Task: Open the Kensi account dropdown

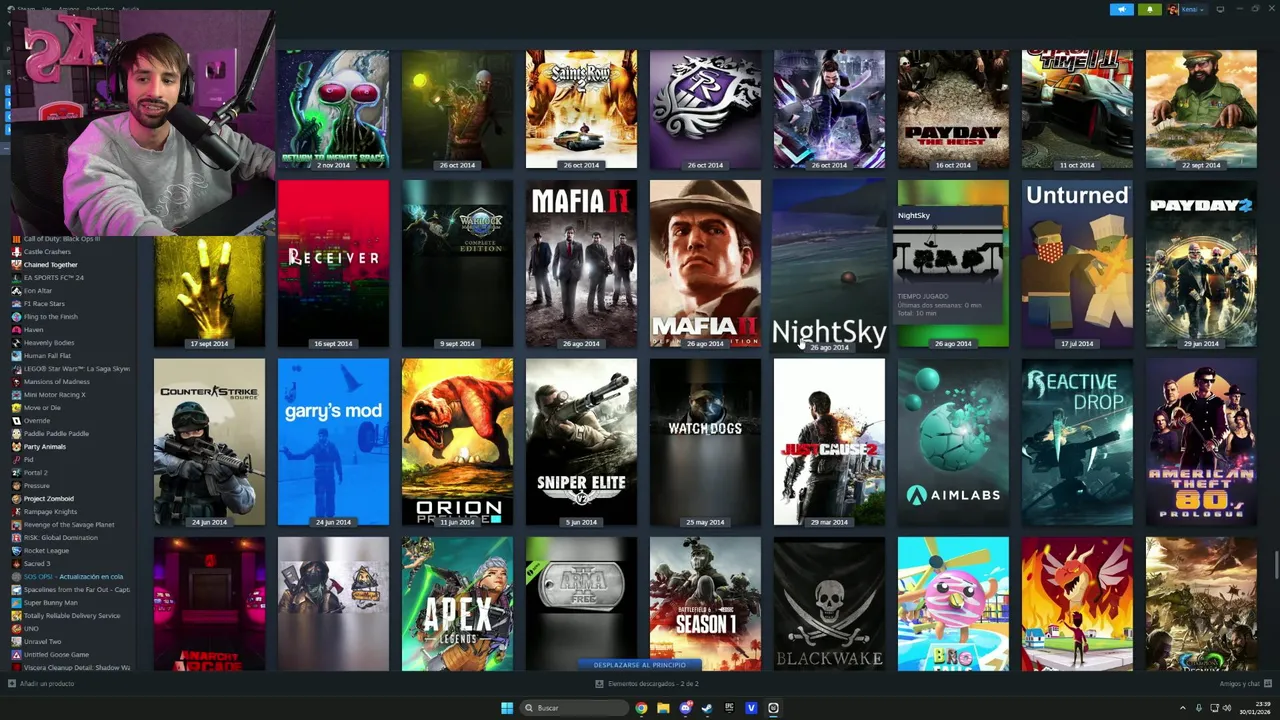Action: coord(1186,9)
